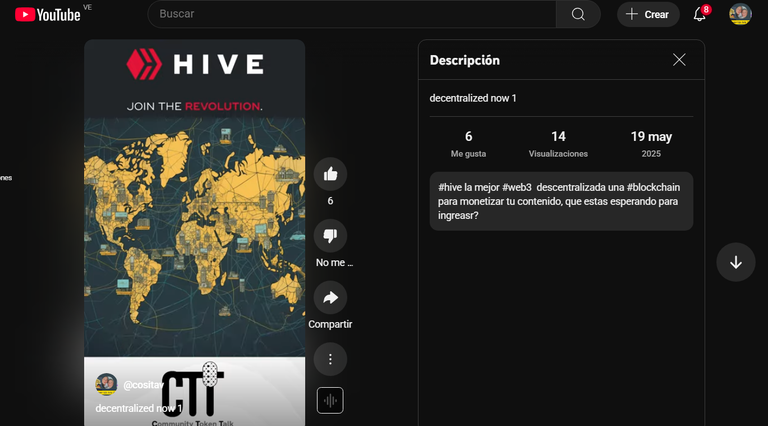Open the Crear menu
The width and height of the screenshot is (768, 426).
[648, 14]
